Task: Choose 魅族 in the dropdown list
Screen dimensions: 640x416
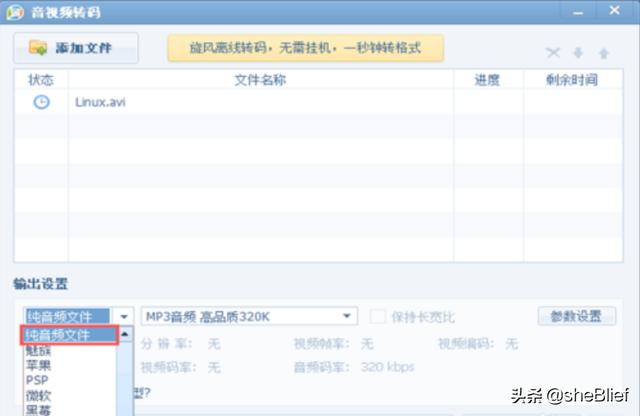Action: 69,350
